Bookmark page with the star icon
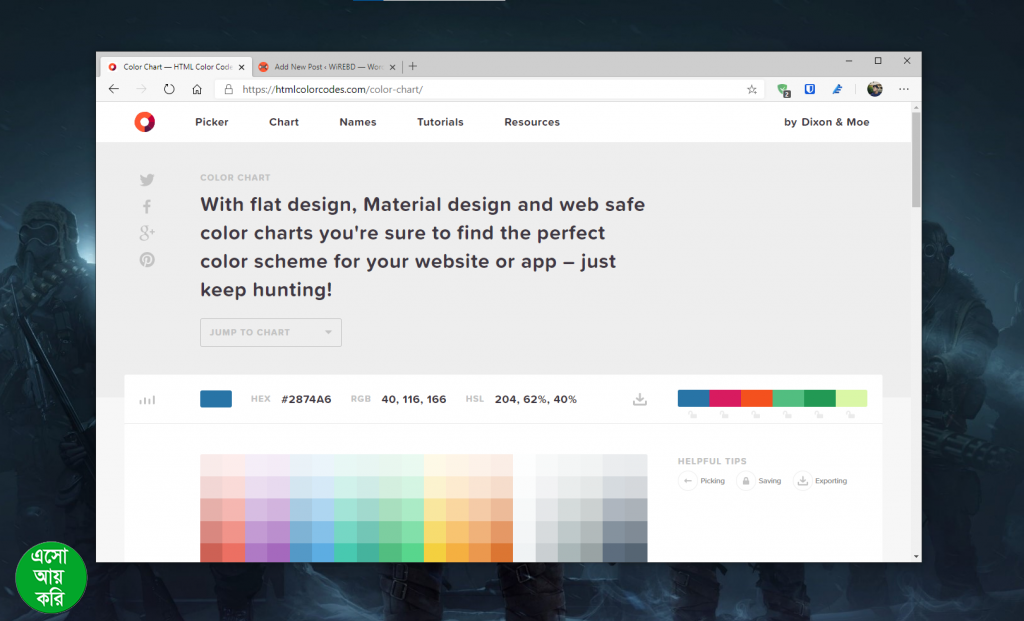Viewport: 1024px width, 621px height. click(x=752, y=89)
